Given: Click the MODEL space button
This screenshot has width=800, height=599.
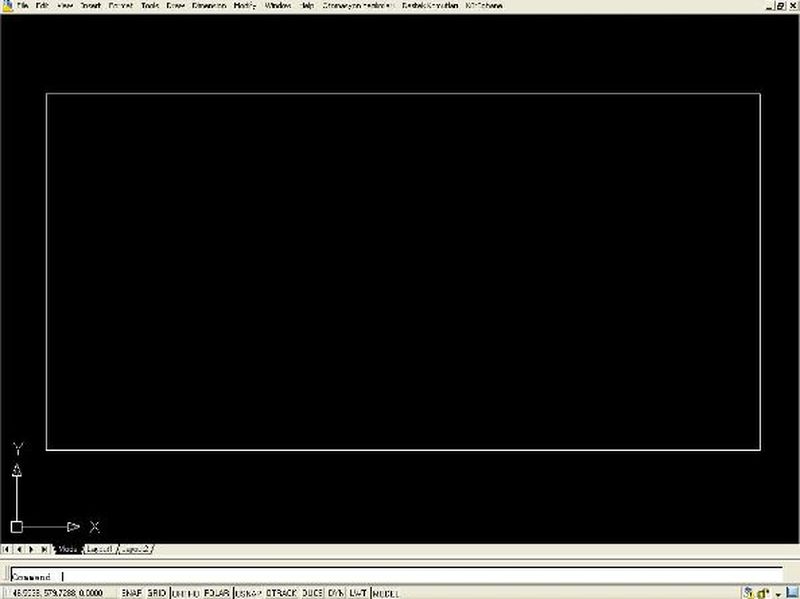Looking at the screenshot, I should tap(386, 593).
